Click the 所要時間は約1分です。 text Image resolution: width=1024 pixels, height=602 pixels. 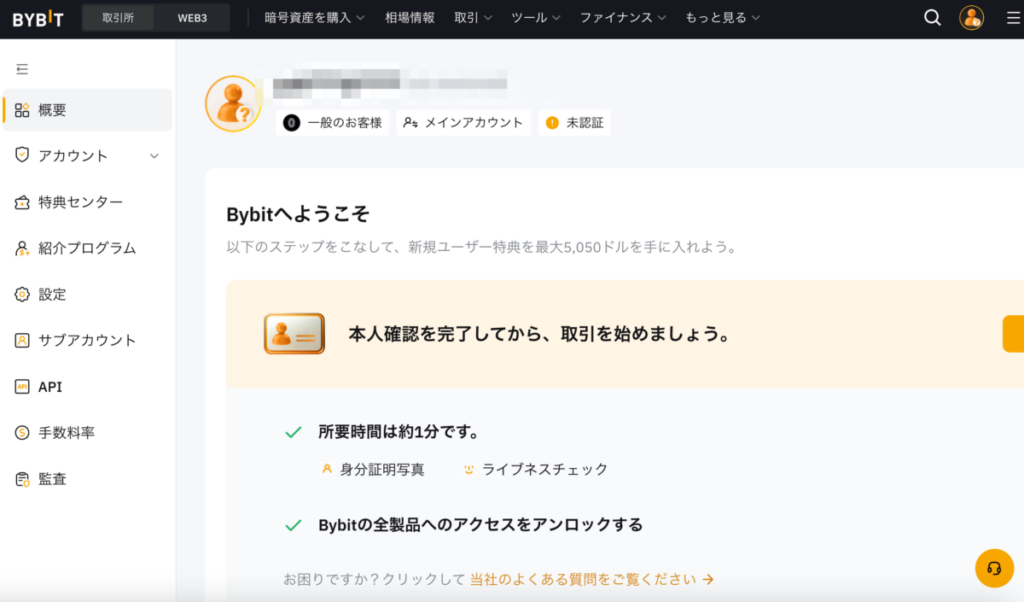398,432
